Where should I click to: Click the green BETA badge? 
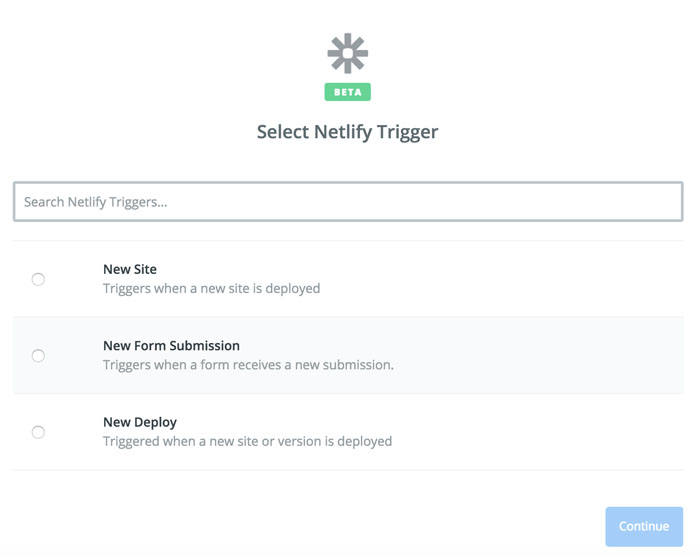[x=347, y=92]
